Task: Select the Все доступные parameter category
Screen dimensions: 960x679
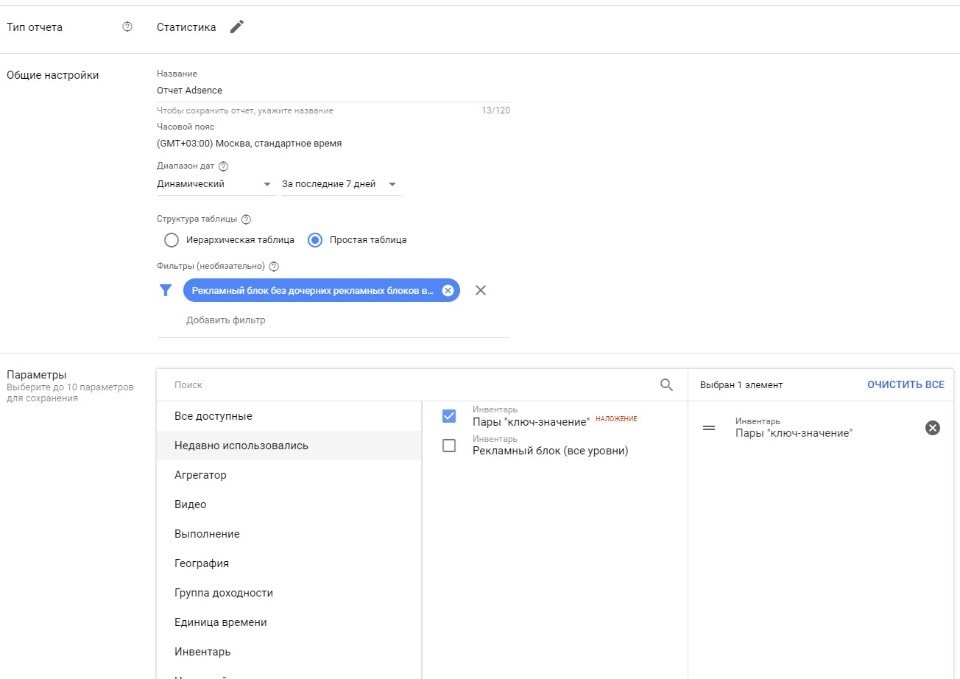Action: click(213, 416)
